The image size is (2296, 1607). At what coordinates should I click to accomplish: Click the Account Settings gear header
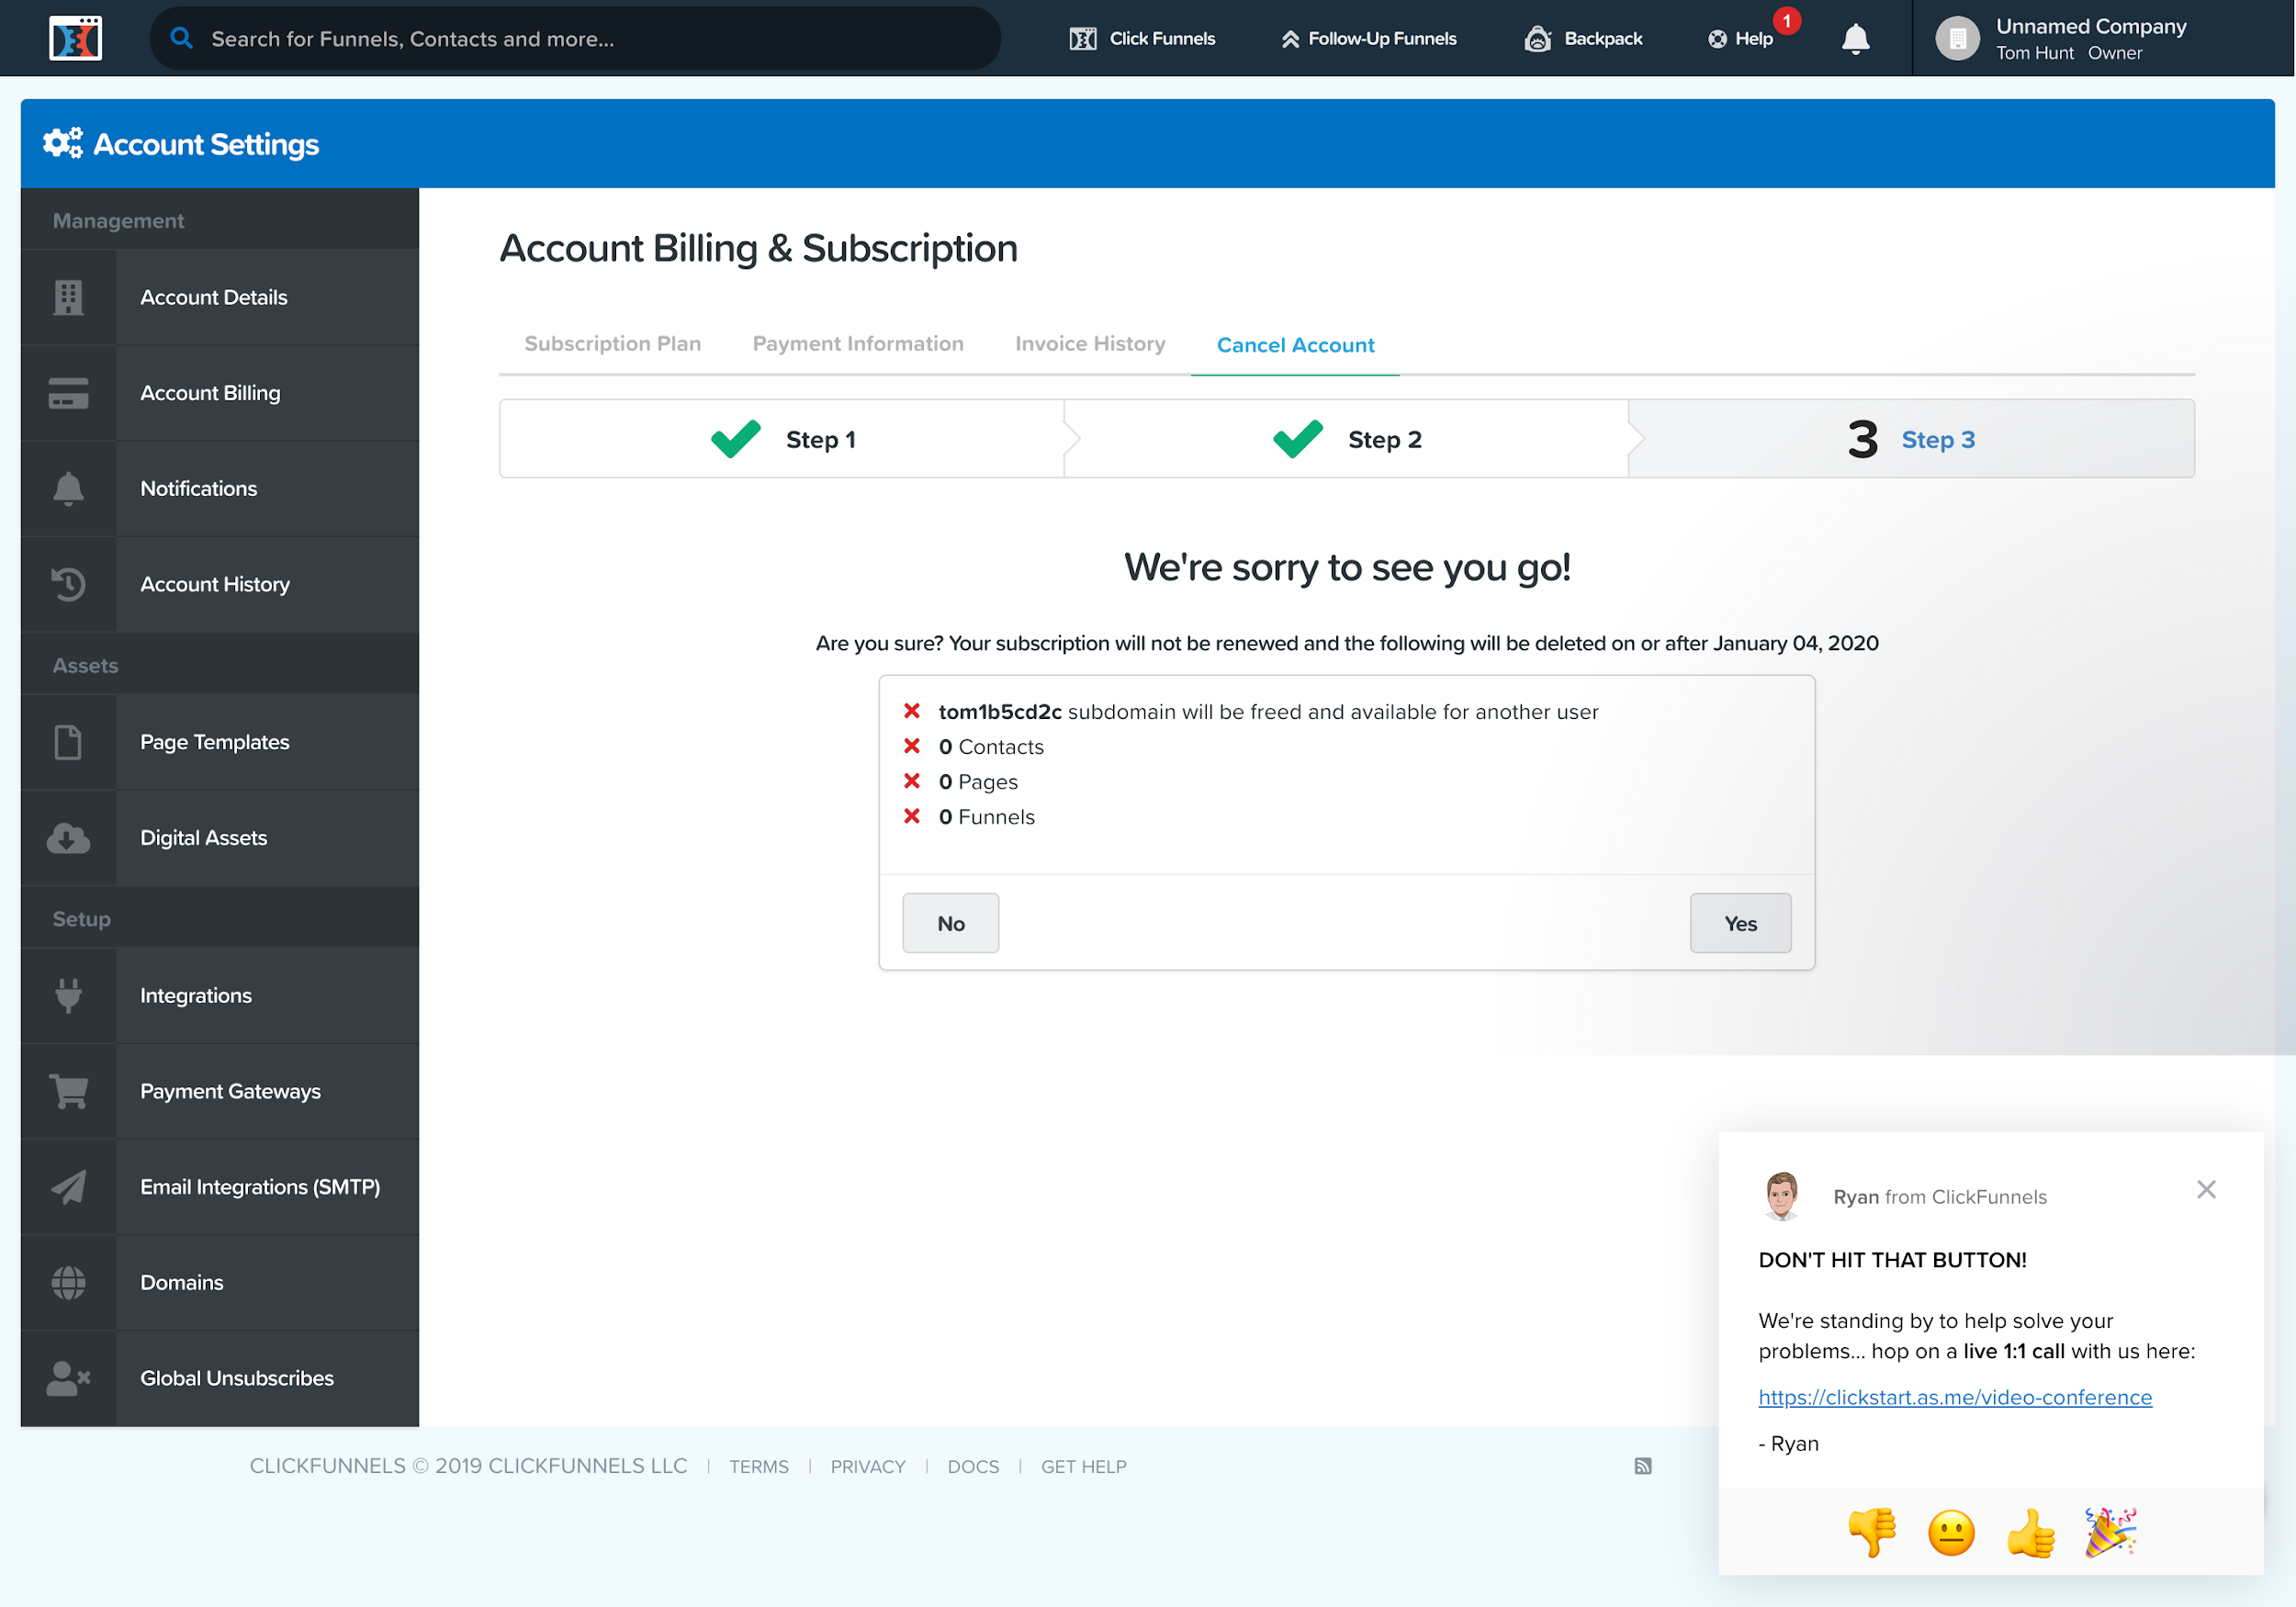click(181, 144)
